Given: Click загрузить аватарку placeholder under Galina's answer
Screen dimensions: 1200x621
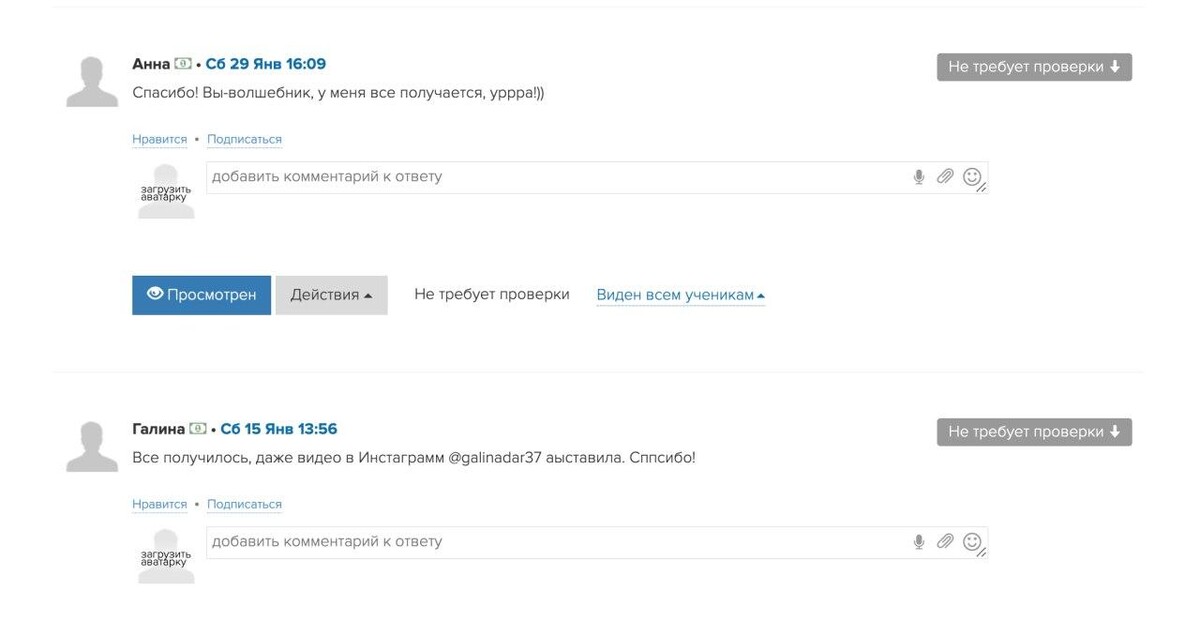Looking at the screenshot, I should tap(166, 556).
